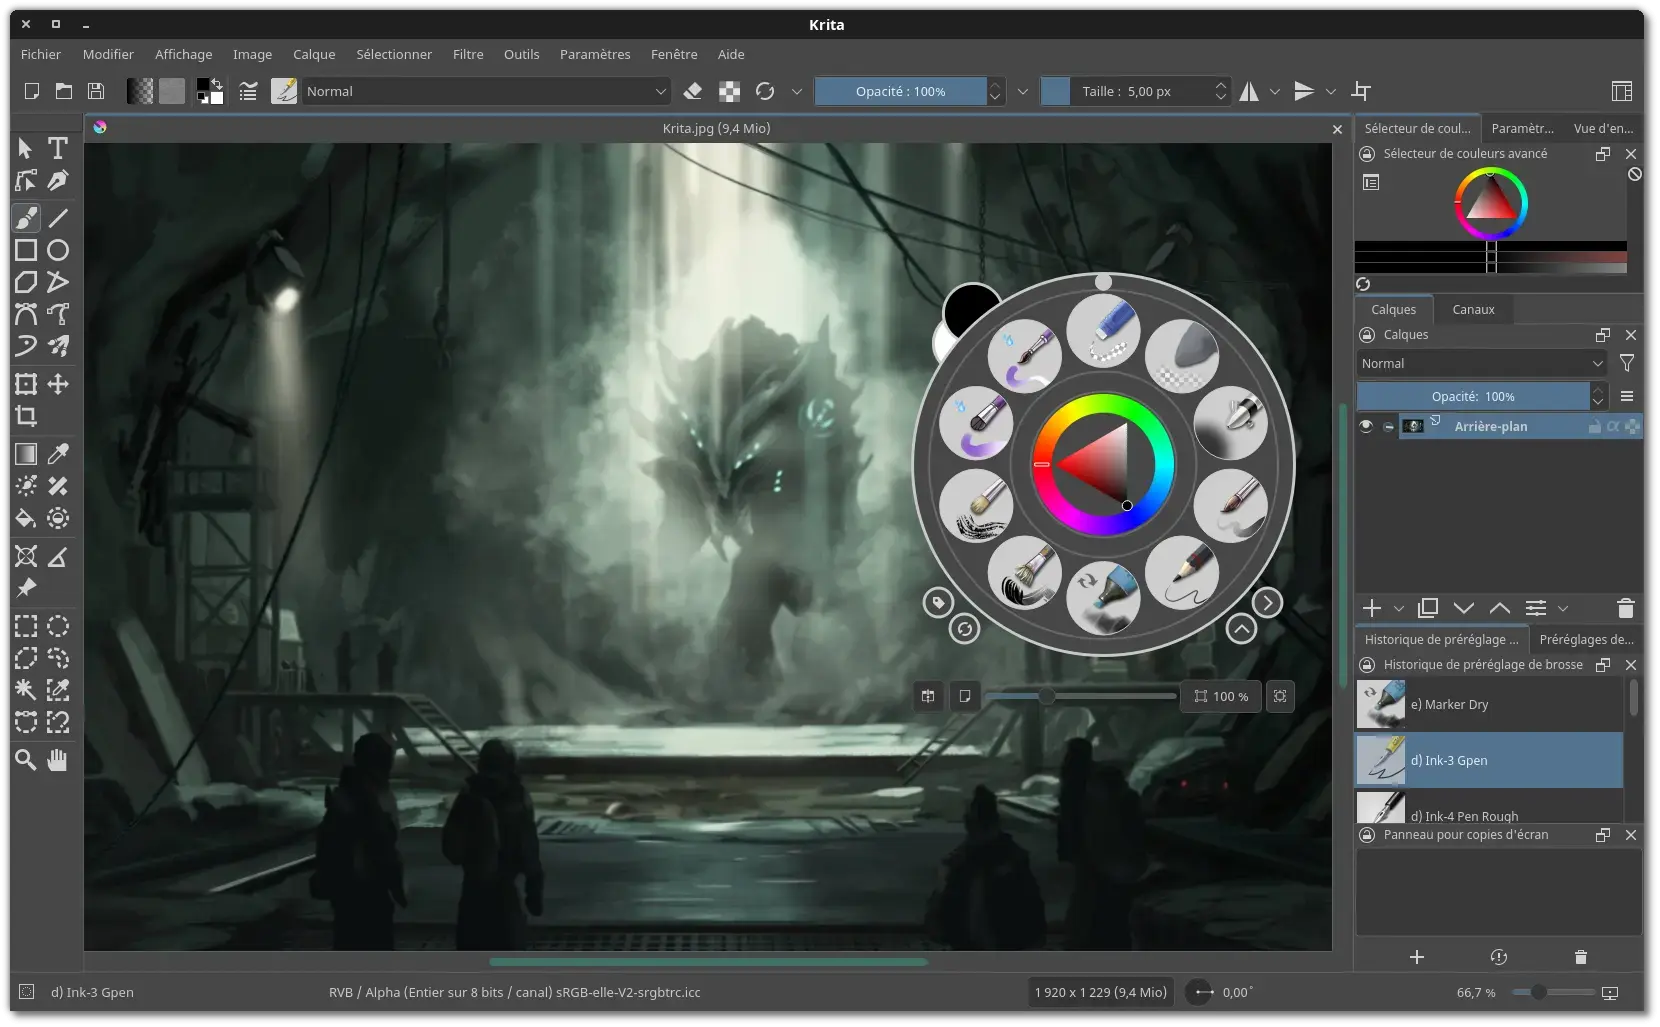Delete layer with the trash icon
1660x1027 pixels.
[1625, 608]
